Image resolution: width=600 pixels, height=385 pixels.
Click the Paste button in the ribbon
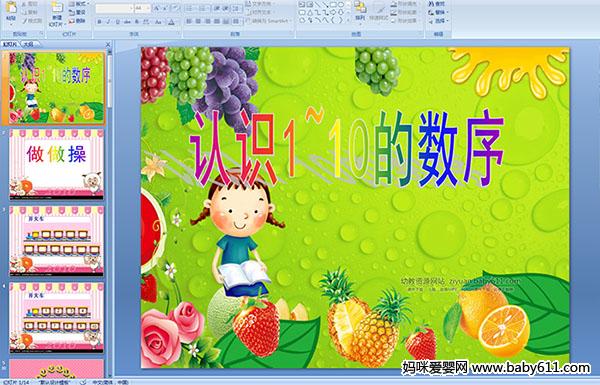(x=11, y=12)
